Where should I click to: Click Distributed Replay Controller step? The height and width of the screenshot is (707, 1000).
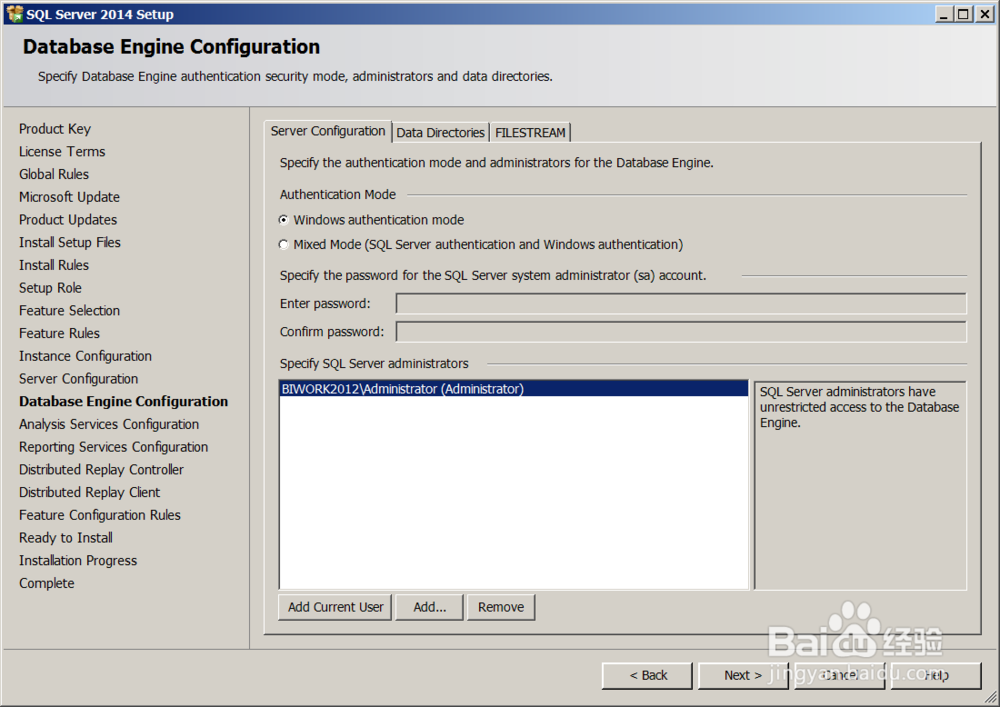(101, 470)
